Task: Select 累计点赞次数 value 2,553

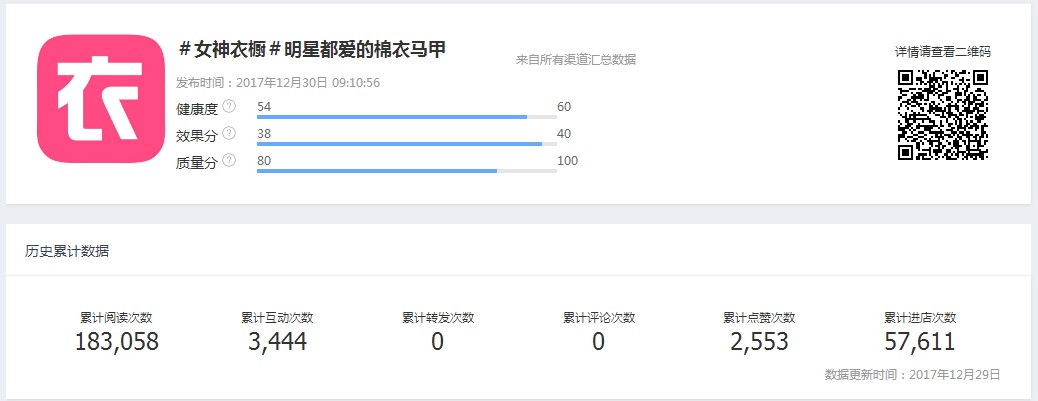Action: pyautogui.click(x=759, y=341)
